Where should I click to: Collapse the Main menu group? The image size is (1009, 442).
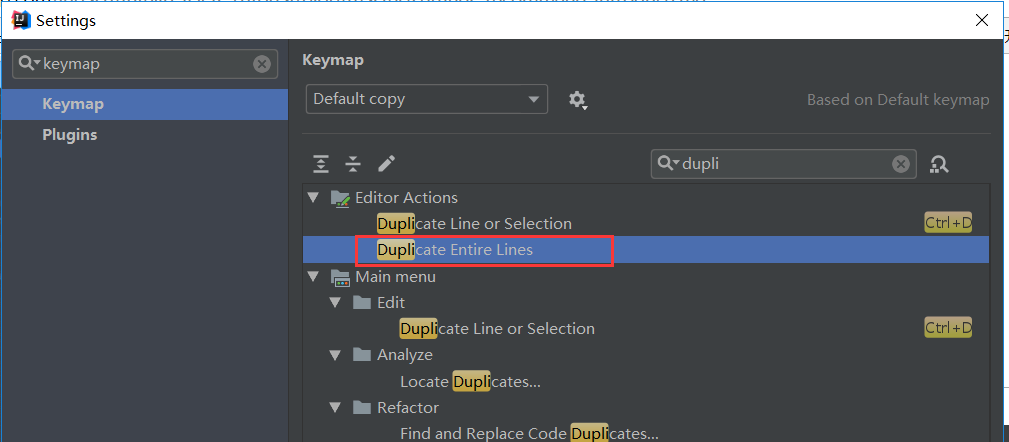[x=314, y=277]
